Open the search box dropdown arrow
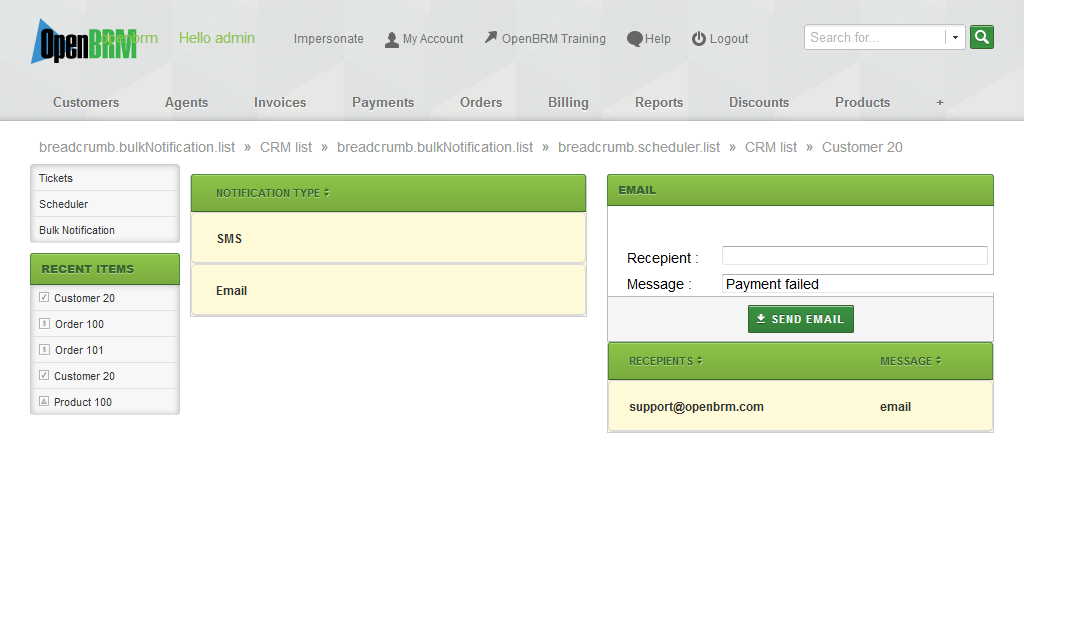The width and height of the screenshot is (1084, 637). click(955, 38)
